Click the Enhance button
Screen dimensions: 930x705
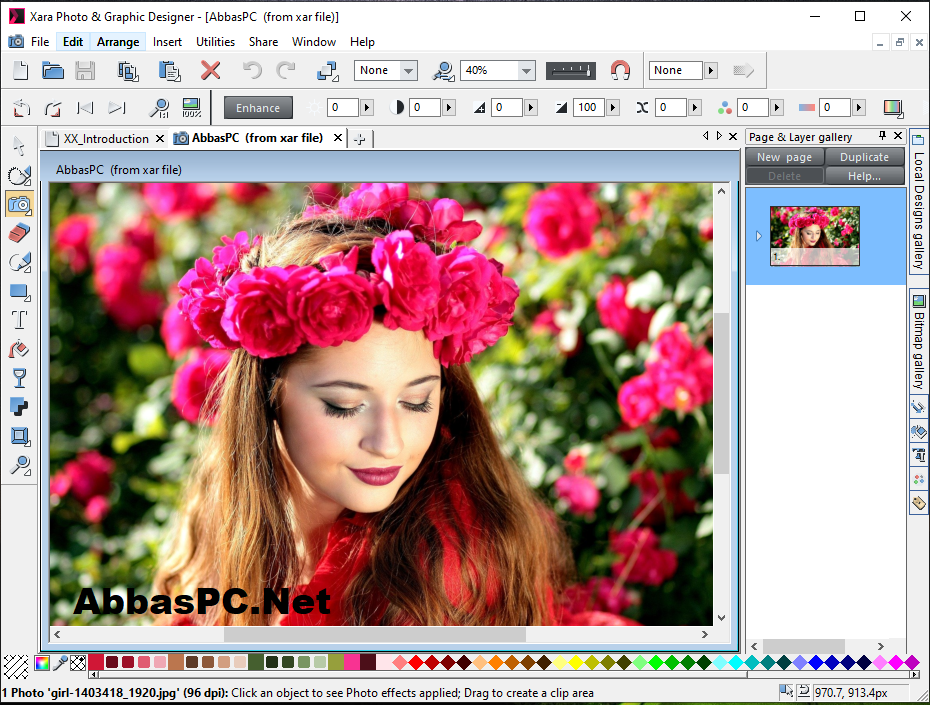tap(258, 108)
